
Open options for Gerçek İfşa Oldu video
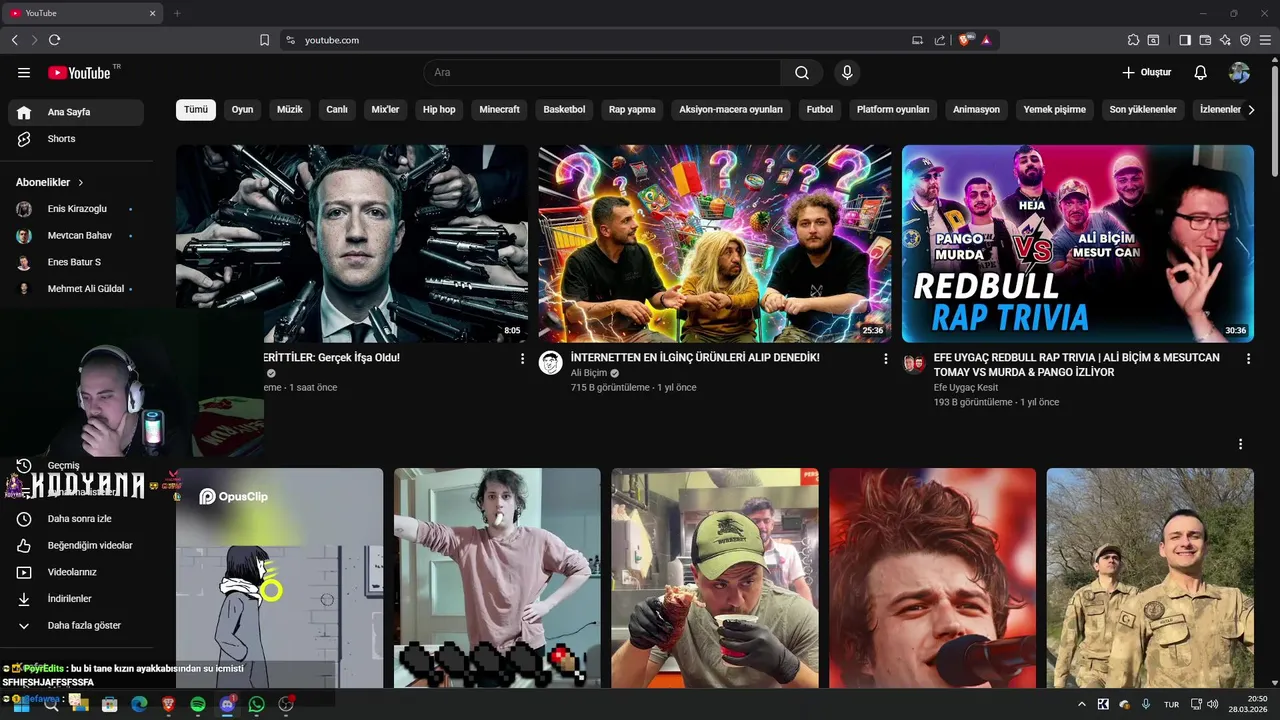point(522,358)
